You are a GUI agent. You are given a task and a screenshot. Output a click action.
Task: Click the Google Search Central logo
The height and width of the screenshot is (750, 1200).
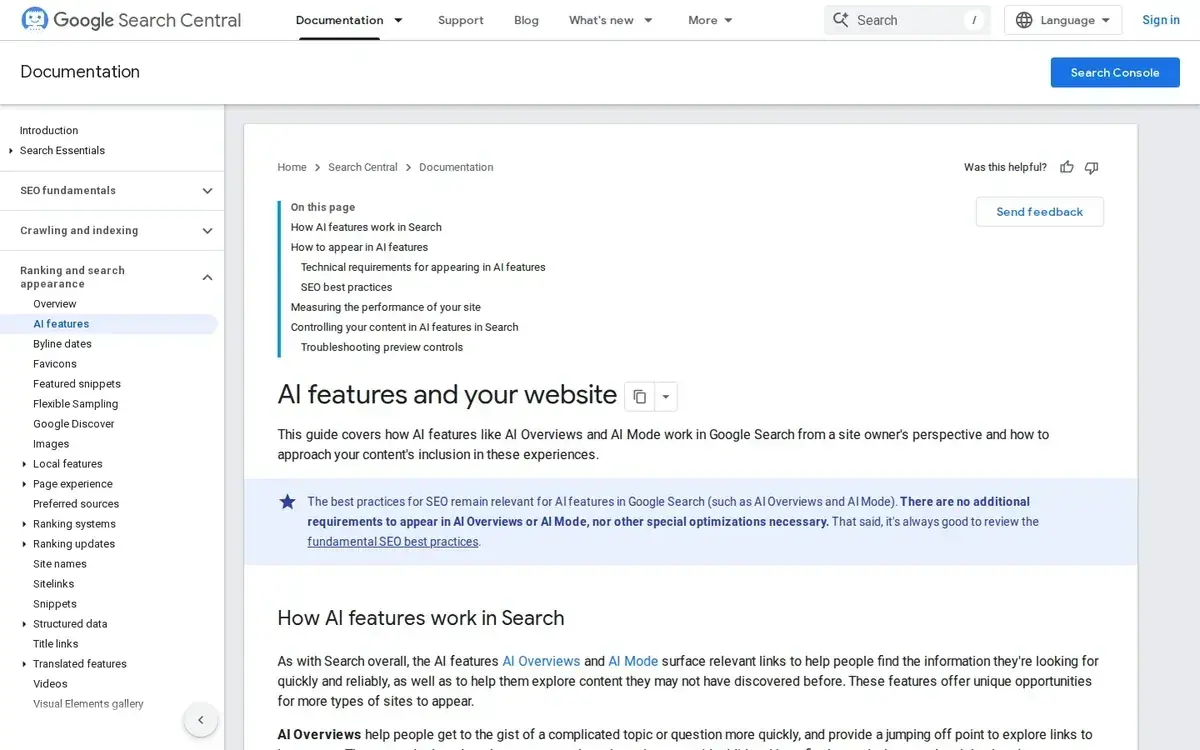pyautogui.click(x=131, y=20)
